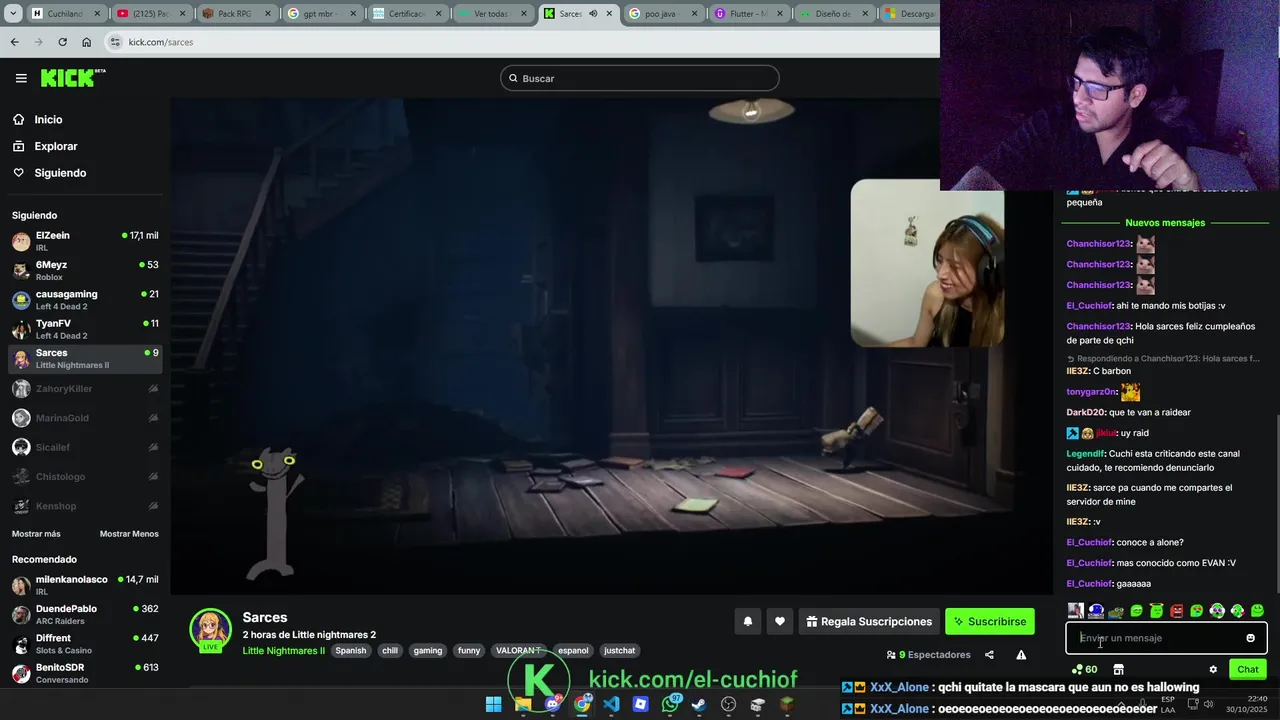Screen dimensions: 1280x720
Task: Click chat username El_Cuchiof saying gaaaaaa
Action: point(1089,583)
